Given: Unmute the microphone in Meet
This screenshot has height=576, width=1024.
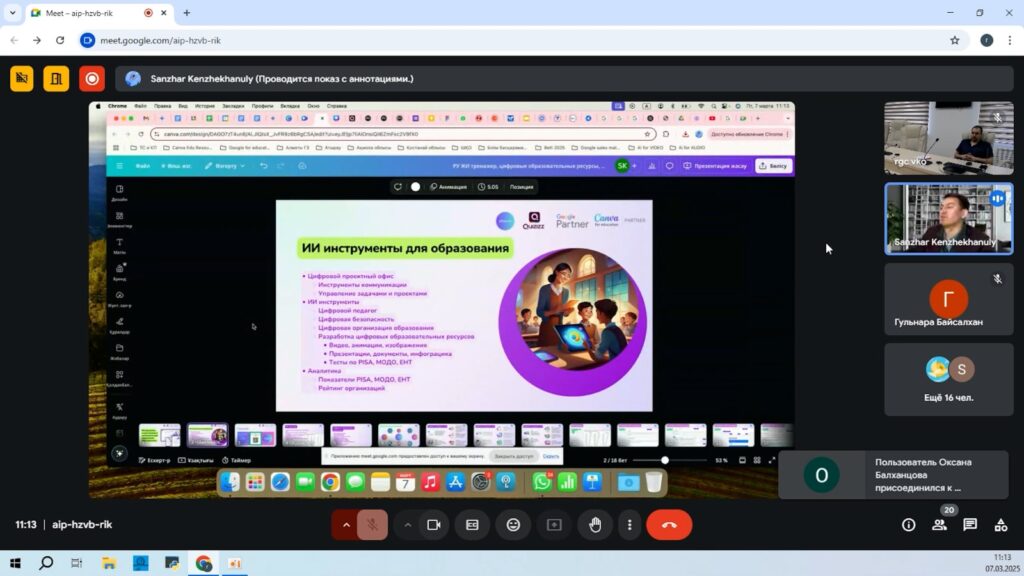Looking at the screenshot, I should (x=372, y=525).
